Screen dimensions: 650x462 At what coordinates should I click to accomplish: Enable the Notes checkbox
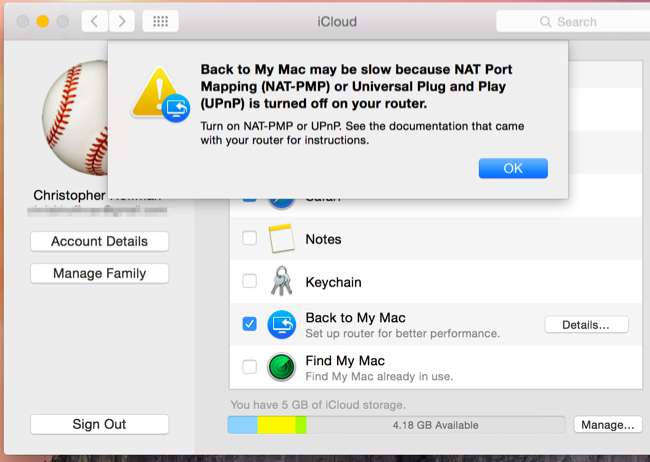tap(249, 239)
